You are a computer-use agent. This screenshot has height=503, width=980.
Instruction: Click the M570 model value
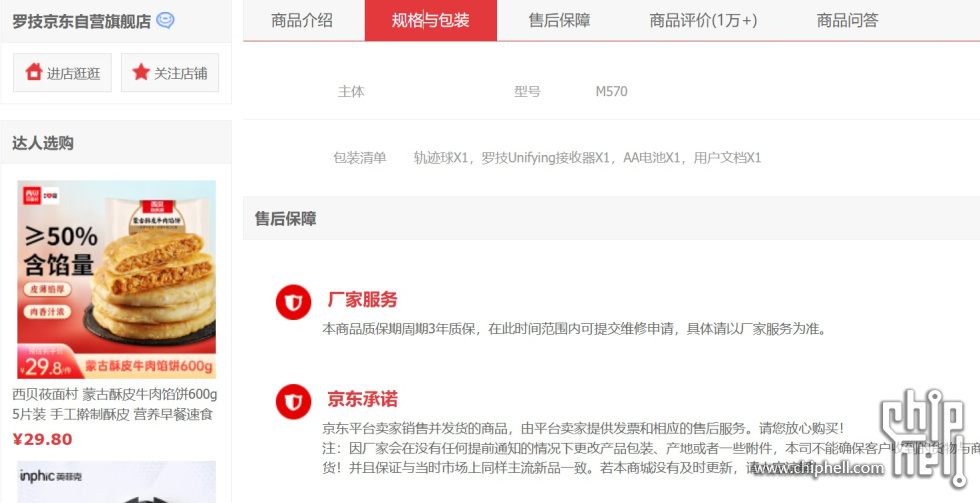611,91
